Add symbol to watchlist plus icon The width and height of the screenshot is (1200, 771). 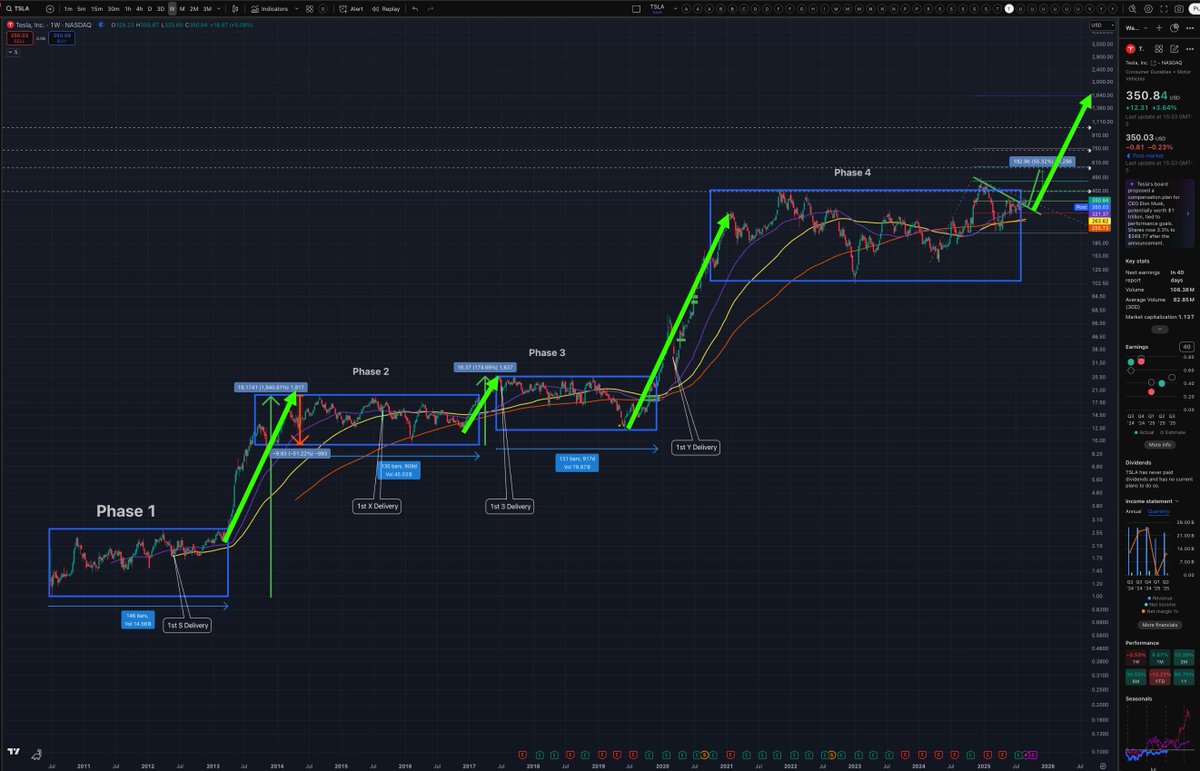tap(1159, 28)
